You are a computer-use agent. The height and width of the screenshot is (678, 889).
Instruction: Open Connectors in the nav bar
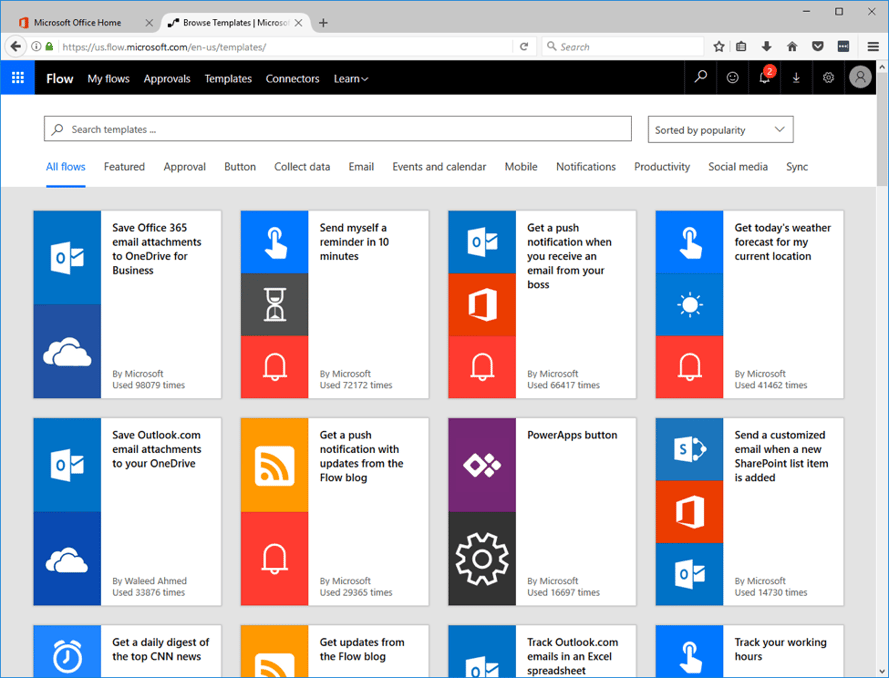pos(293,79)
